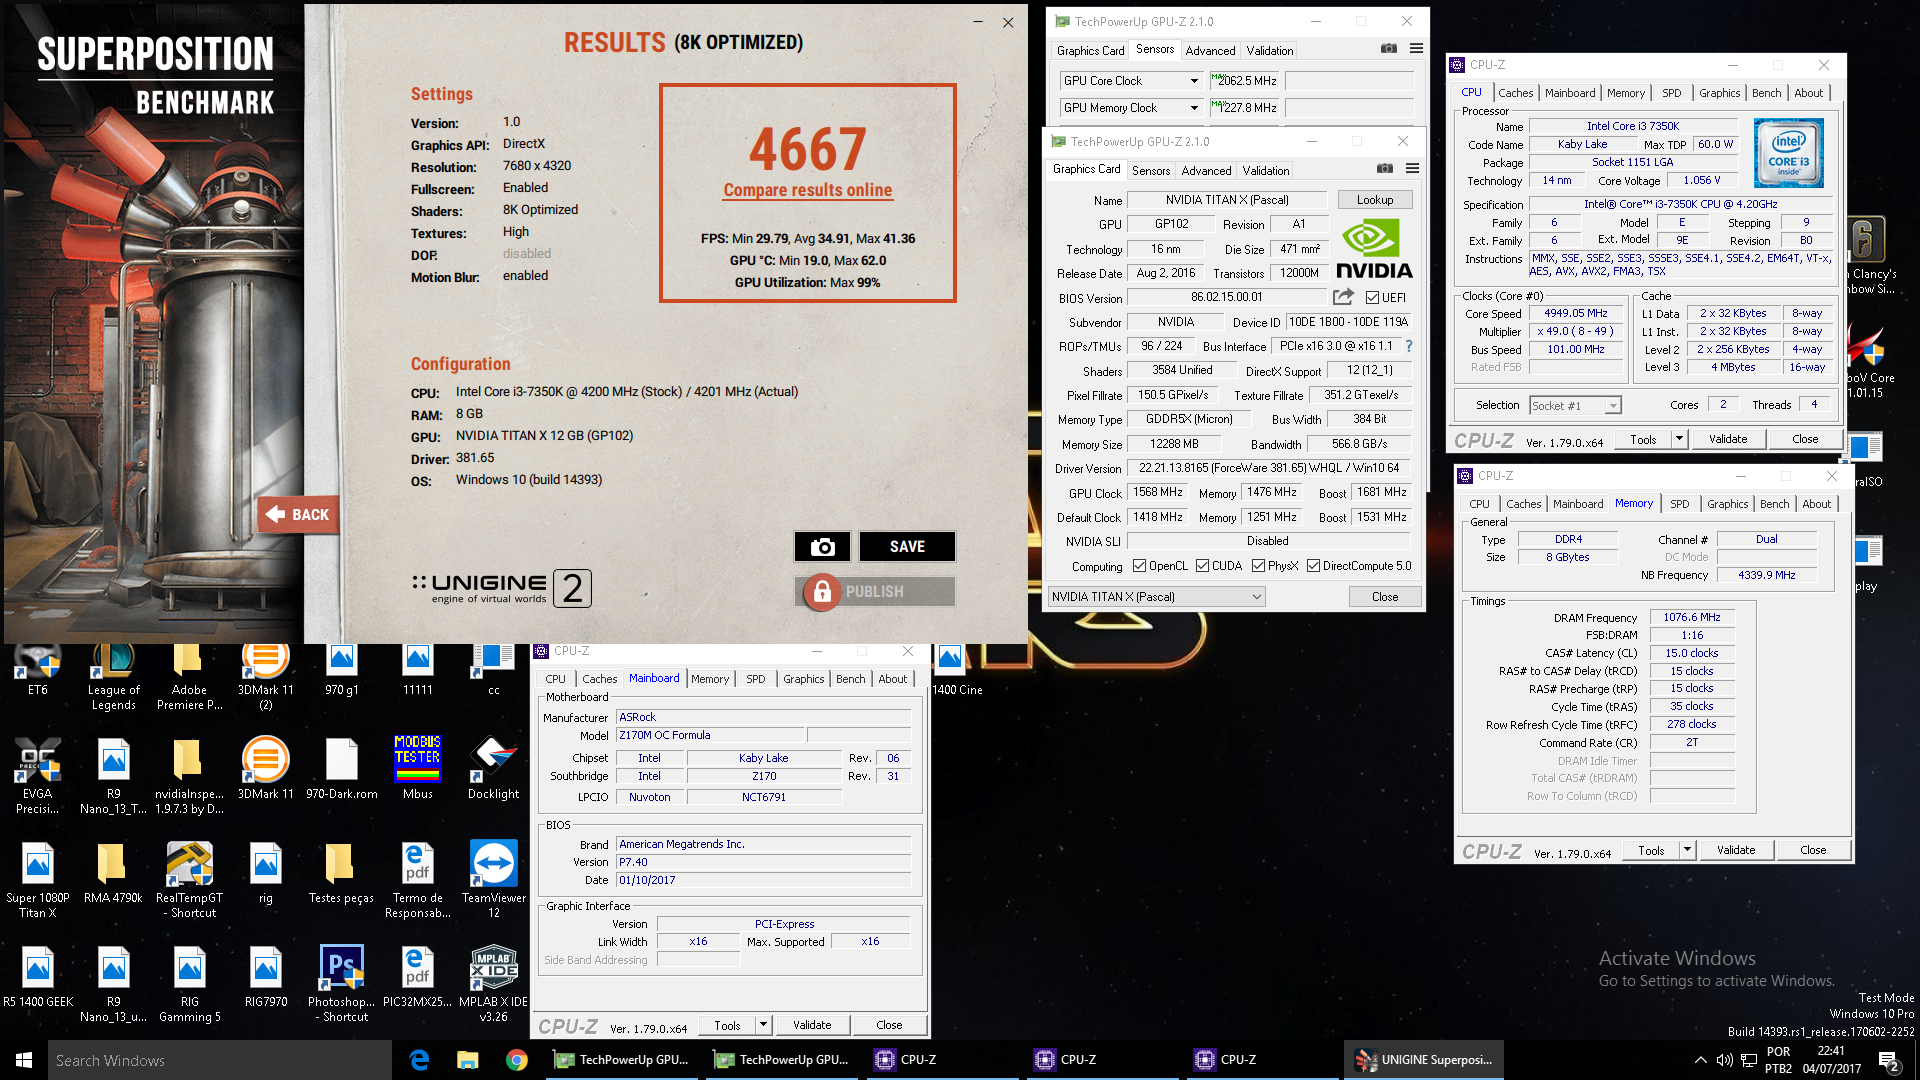
Task: Open Modbus Tester Mbus desktop icon
Action: (x=418, y=768)
